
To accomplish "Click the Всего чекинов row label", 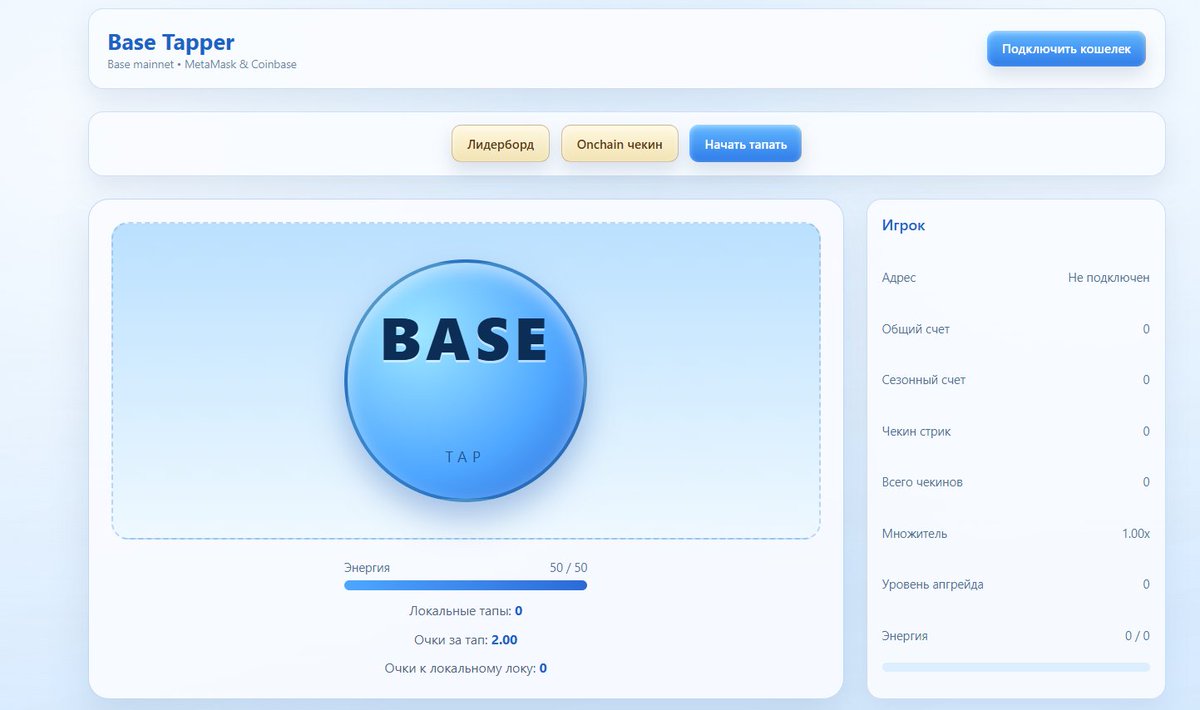I will (922, 482).
